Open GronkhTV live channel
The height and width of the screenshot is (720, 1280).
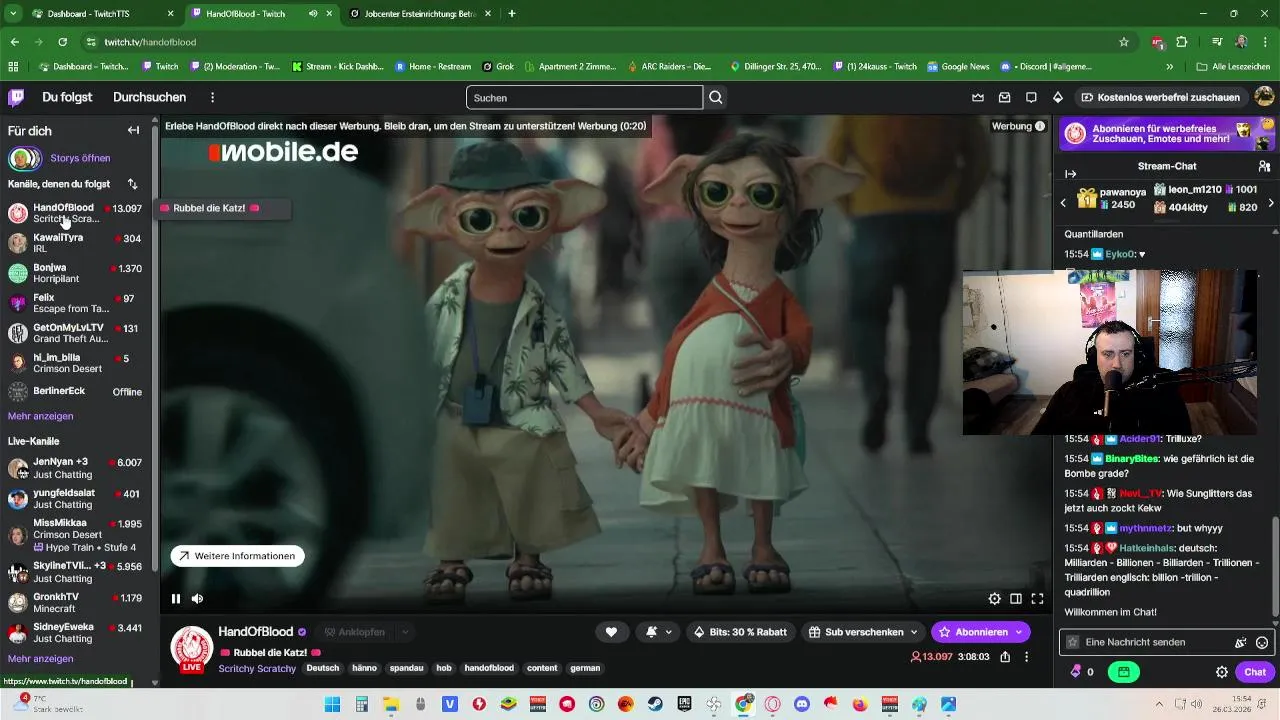75,602
